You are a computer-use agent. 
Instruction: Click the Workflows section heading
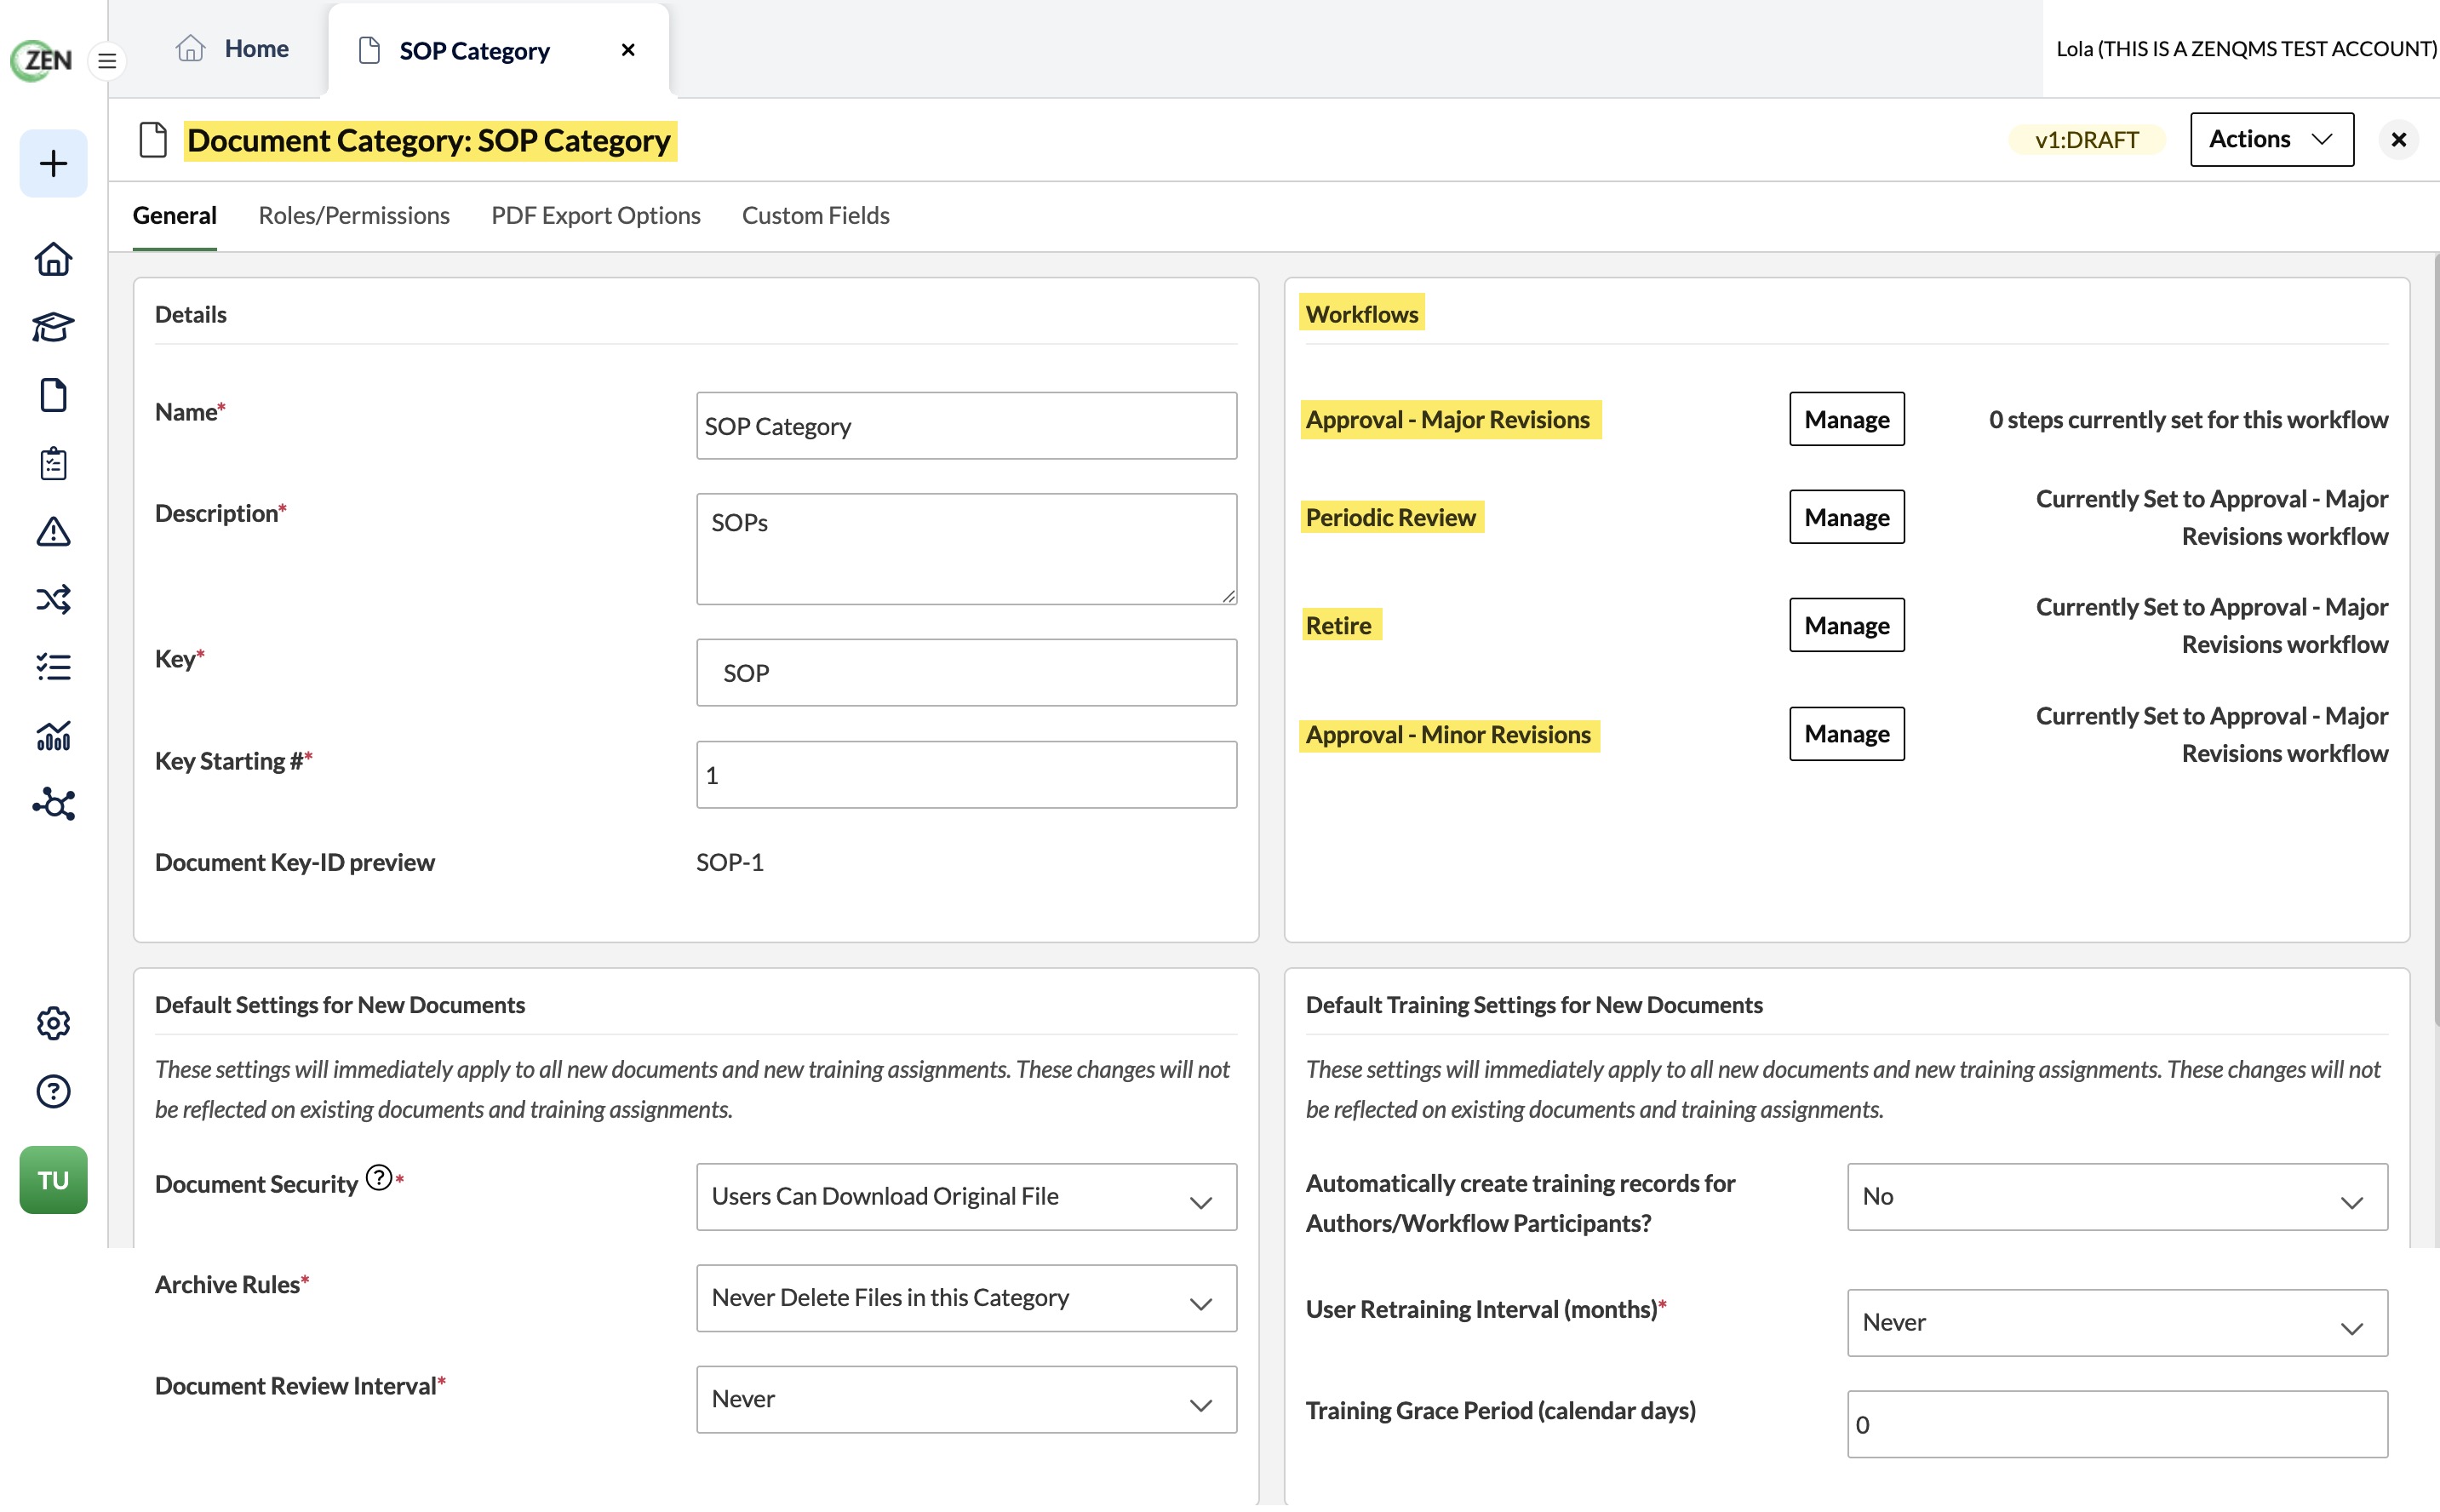pos(1361,314)
